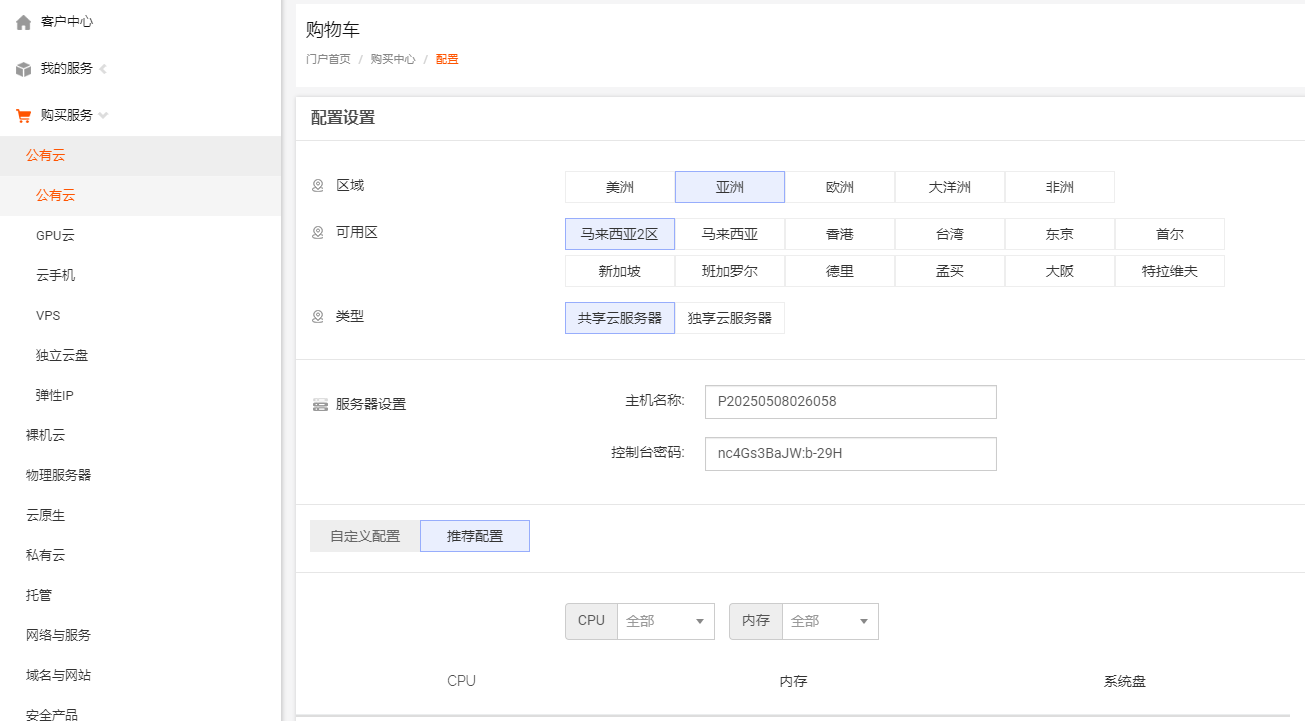Select the 欧洲 region option
The height and width of the screenshot is (721, 1305).
coord(840,187)
